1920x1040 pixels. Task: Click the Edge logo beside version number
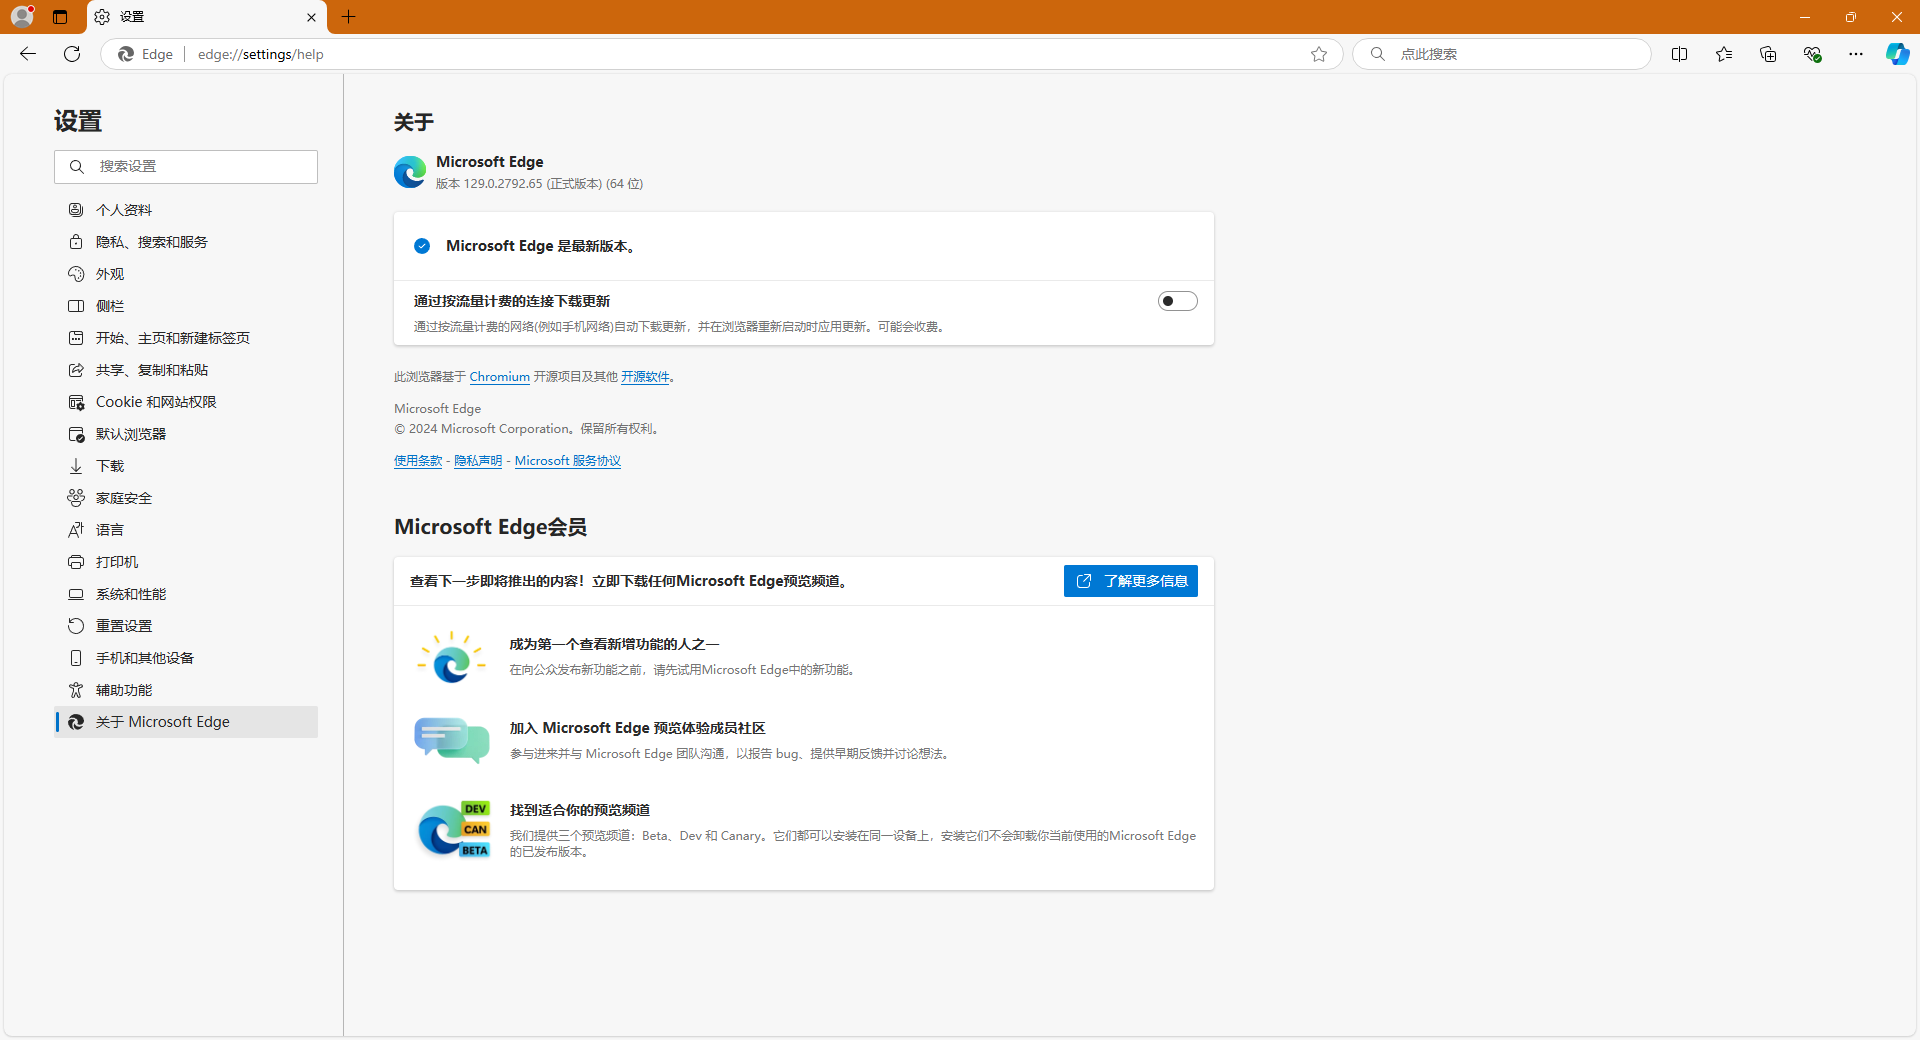click(410, 172)
